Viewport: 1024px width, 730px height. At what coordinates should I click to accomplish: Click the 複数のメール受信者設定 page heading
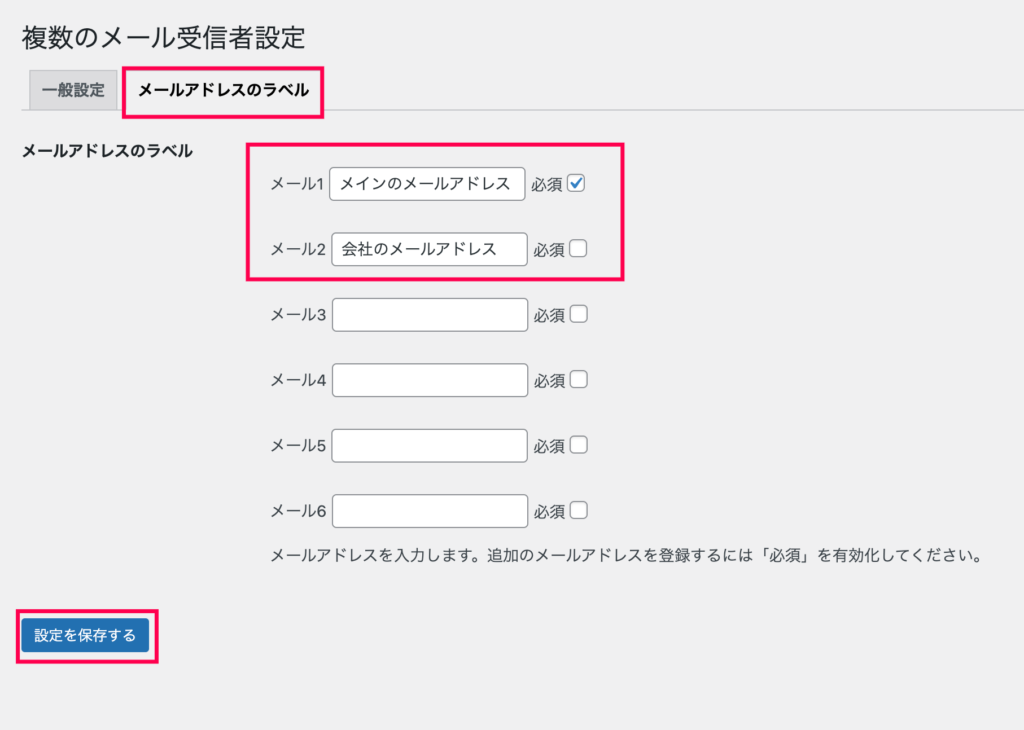coord(163,38)
